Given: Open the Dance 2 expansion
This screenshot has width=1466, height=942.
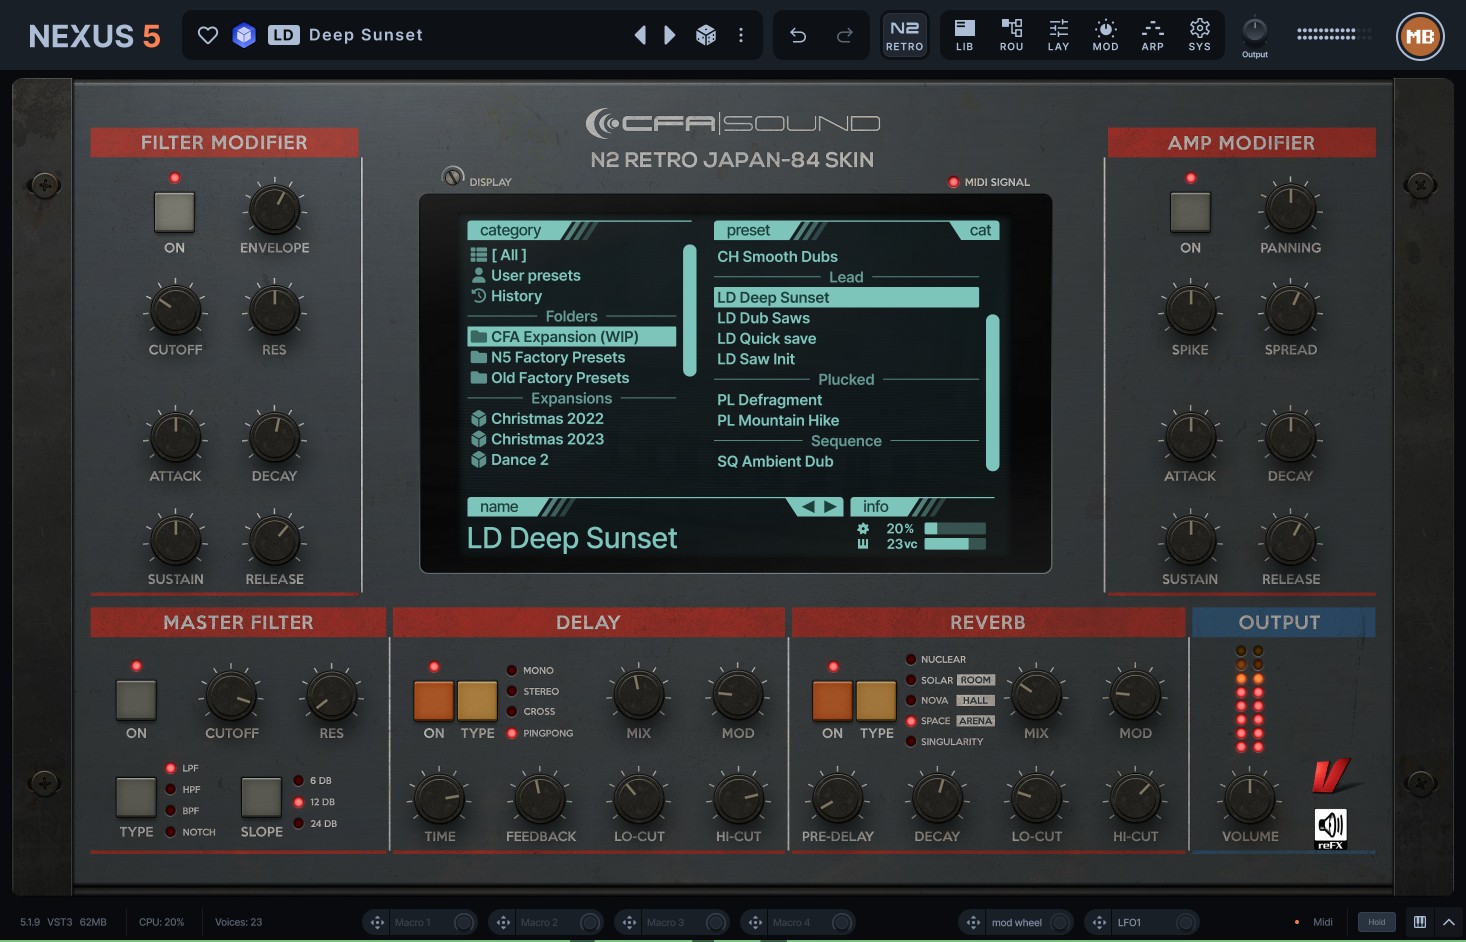Looking at the screenshot, I should coord(572,460).
